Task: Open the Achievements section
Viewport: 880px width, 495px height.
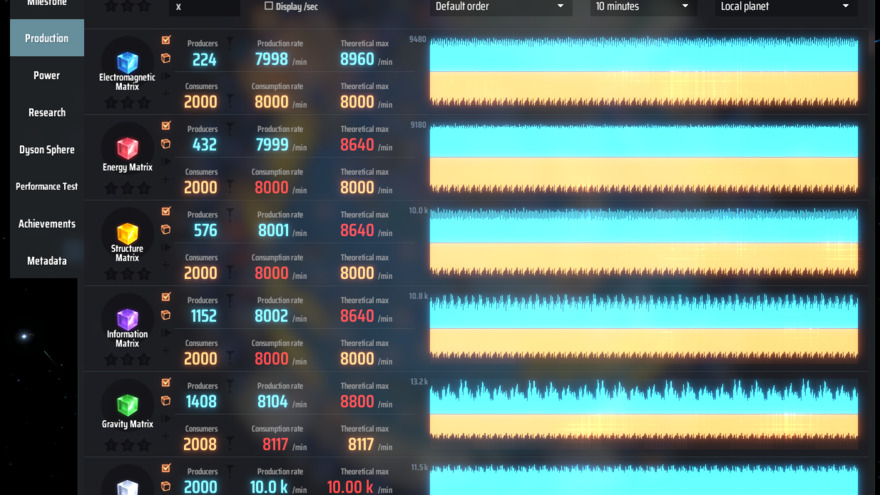Action: 47,224
